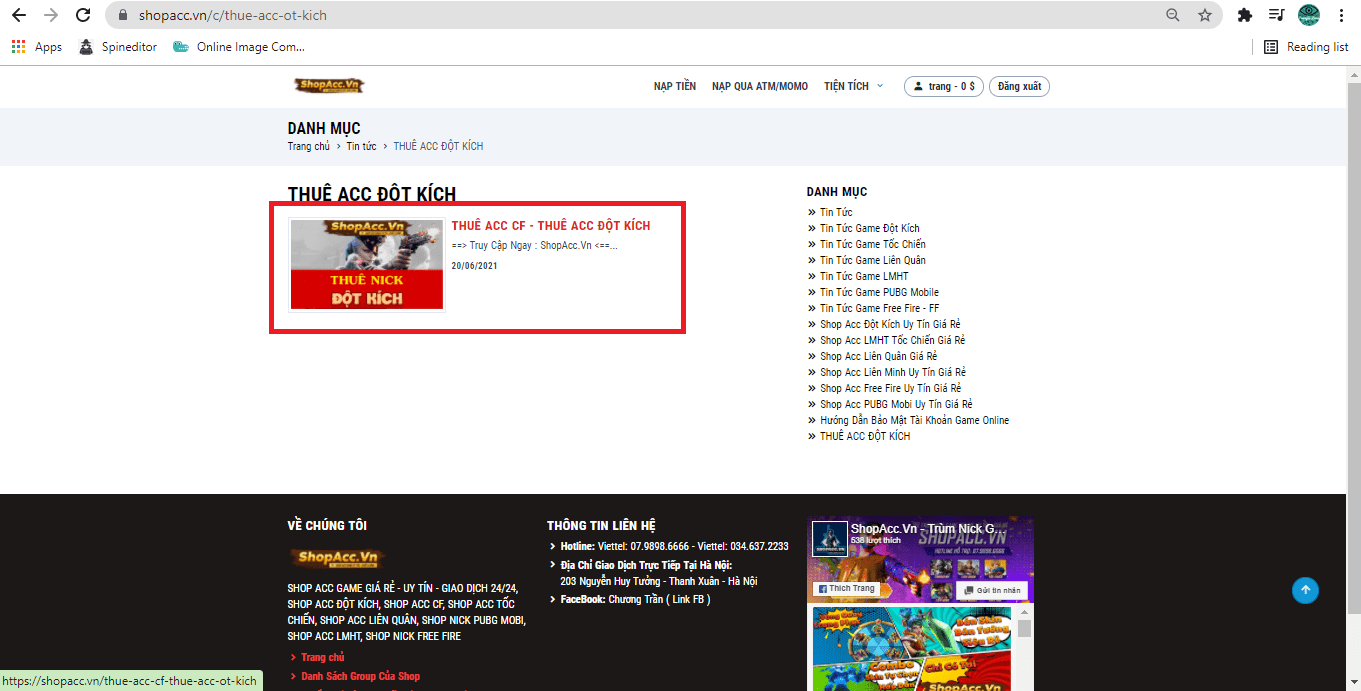Select Tin Tức Game LMHT category

pyautogui.click(x=864, y=276)
